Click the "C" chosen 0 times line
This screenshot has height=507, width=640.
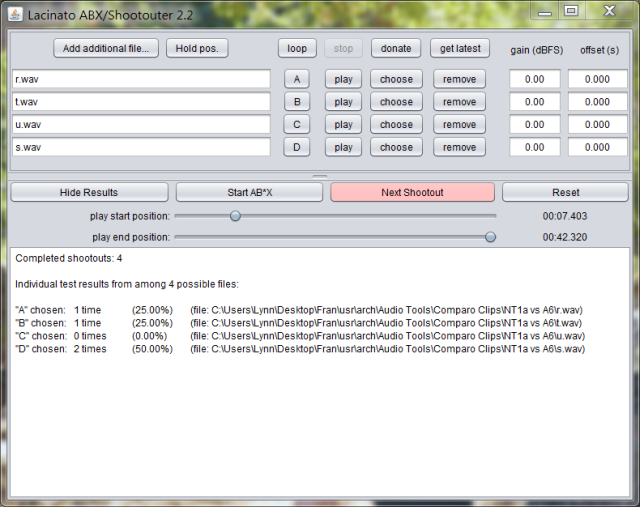300,336
